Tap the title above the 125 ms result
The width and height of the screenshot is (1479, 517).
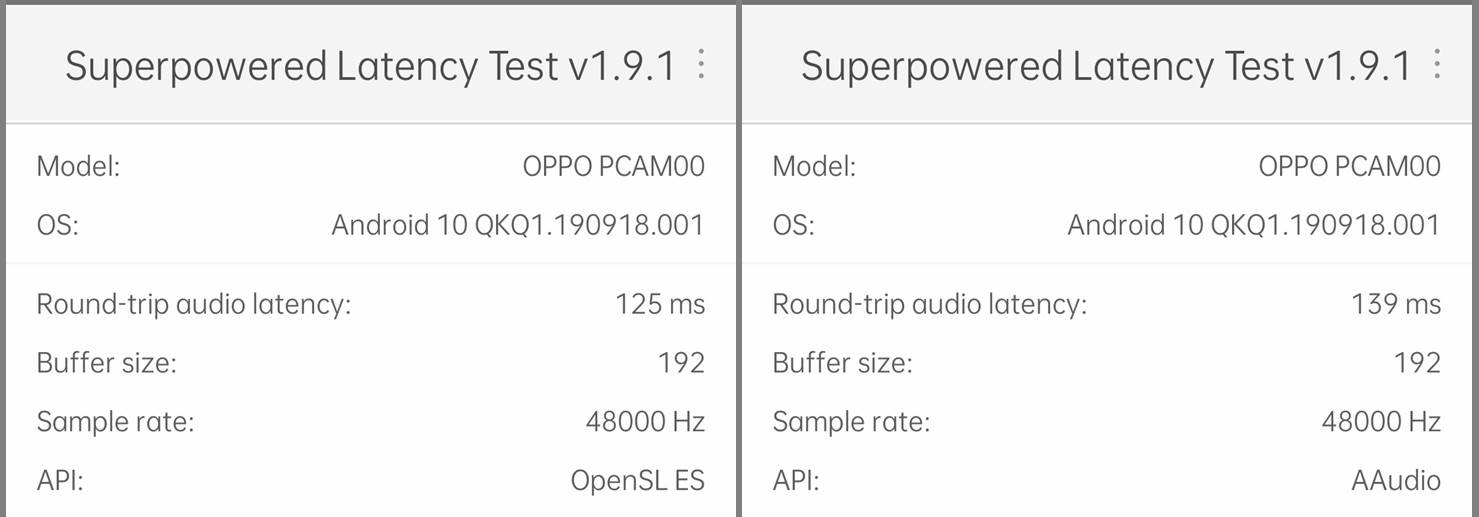[x=370, y=66]
